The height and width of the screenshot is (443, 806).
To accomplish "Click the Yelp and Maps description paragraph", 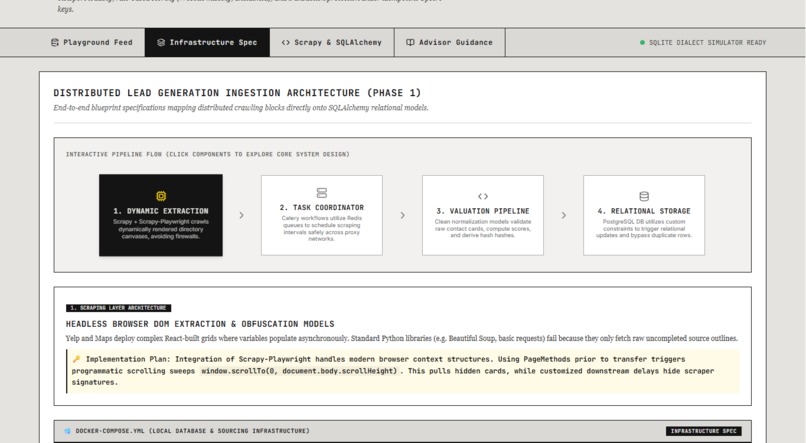I will click(401, 338).
